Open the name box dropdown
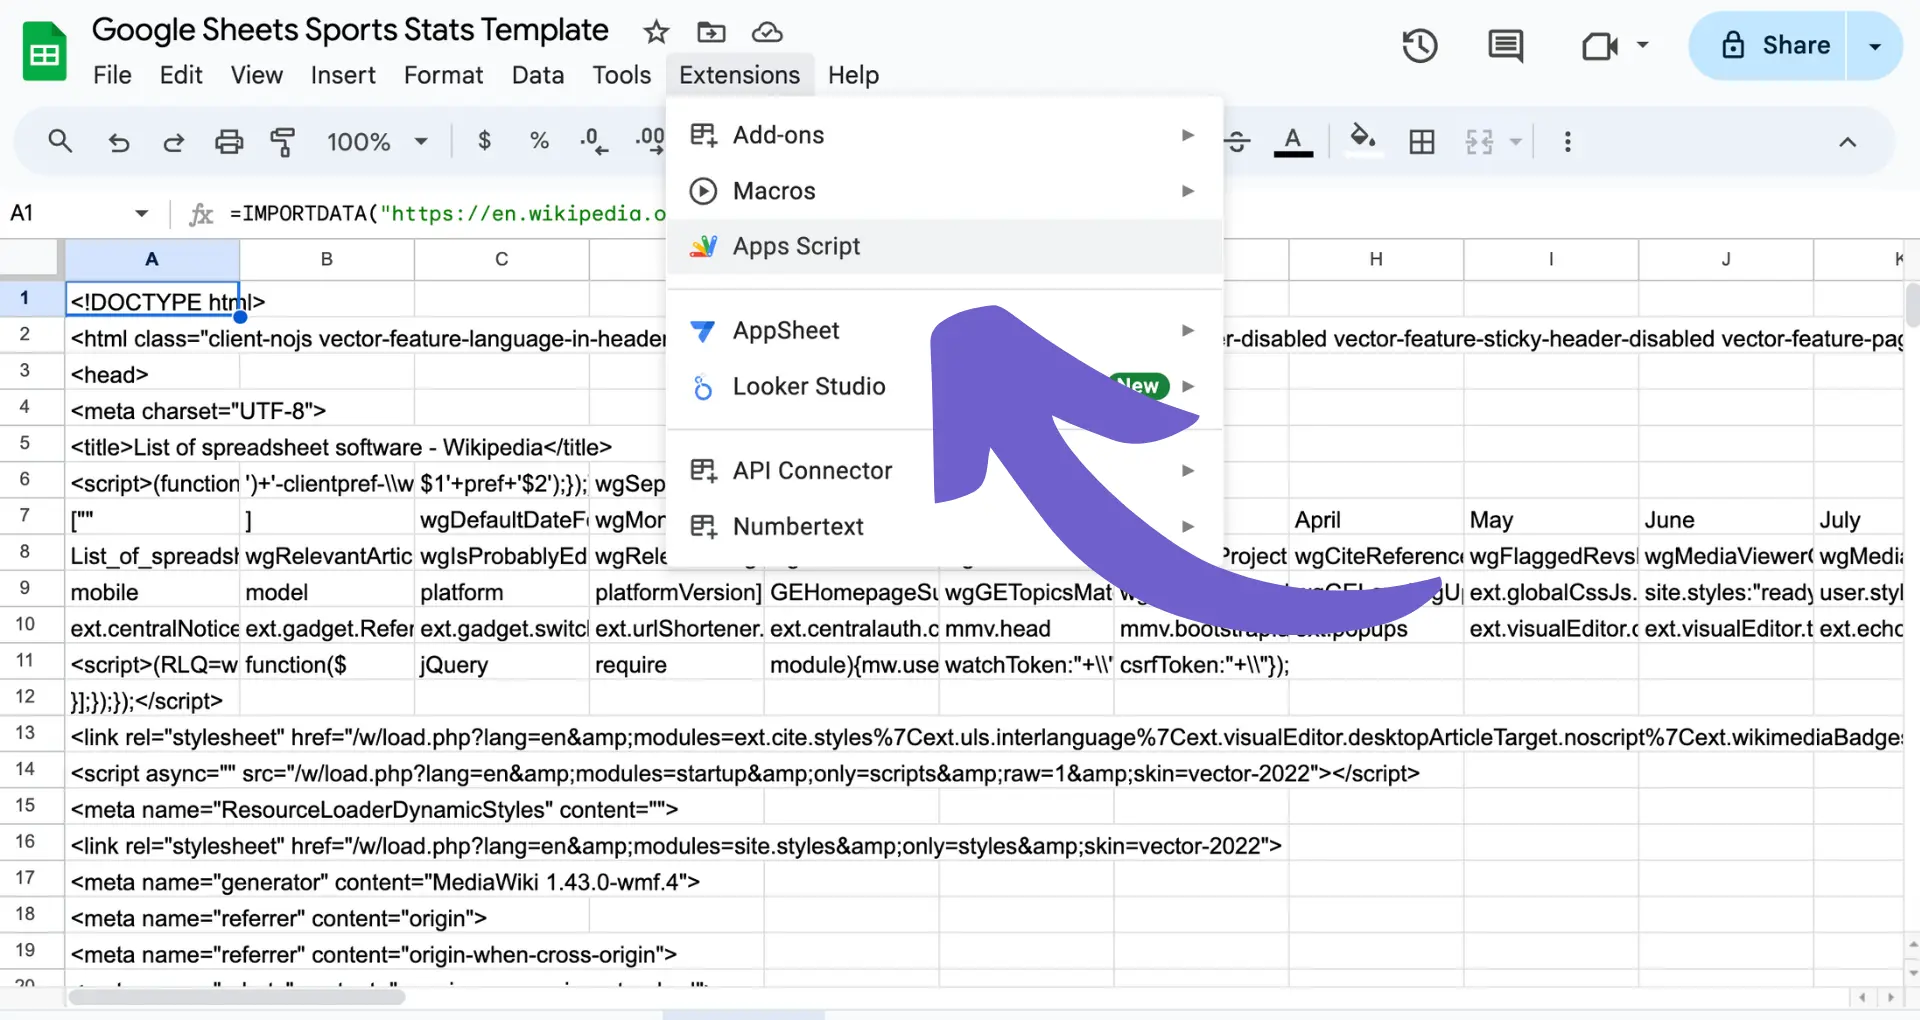Viewport: 1920px width, 1020px height. [x=141, y=213]
